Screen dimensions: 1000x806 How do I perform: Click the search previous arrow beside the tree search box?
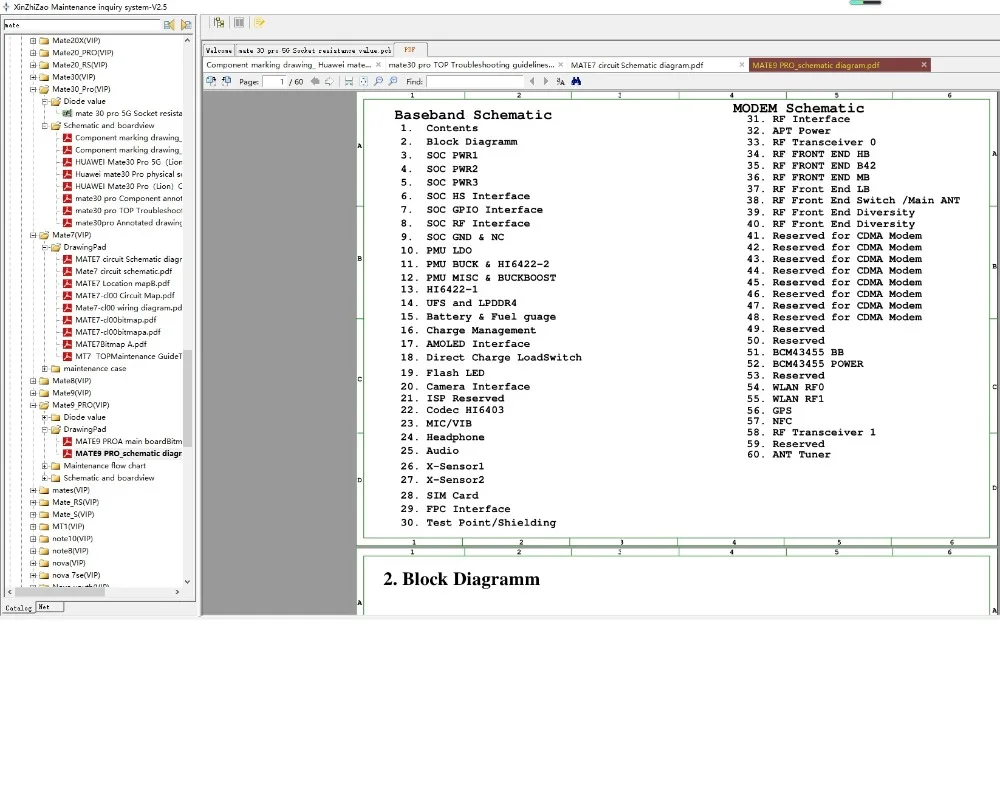169,25
